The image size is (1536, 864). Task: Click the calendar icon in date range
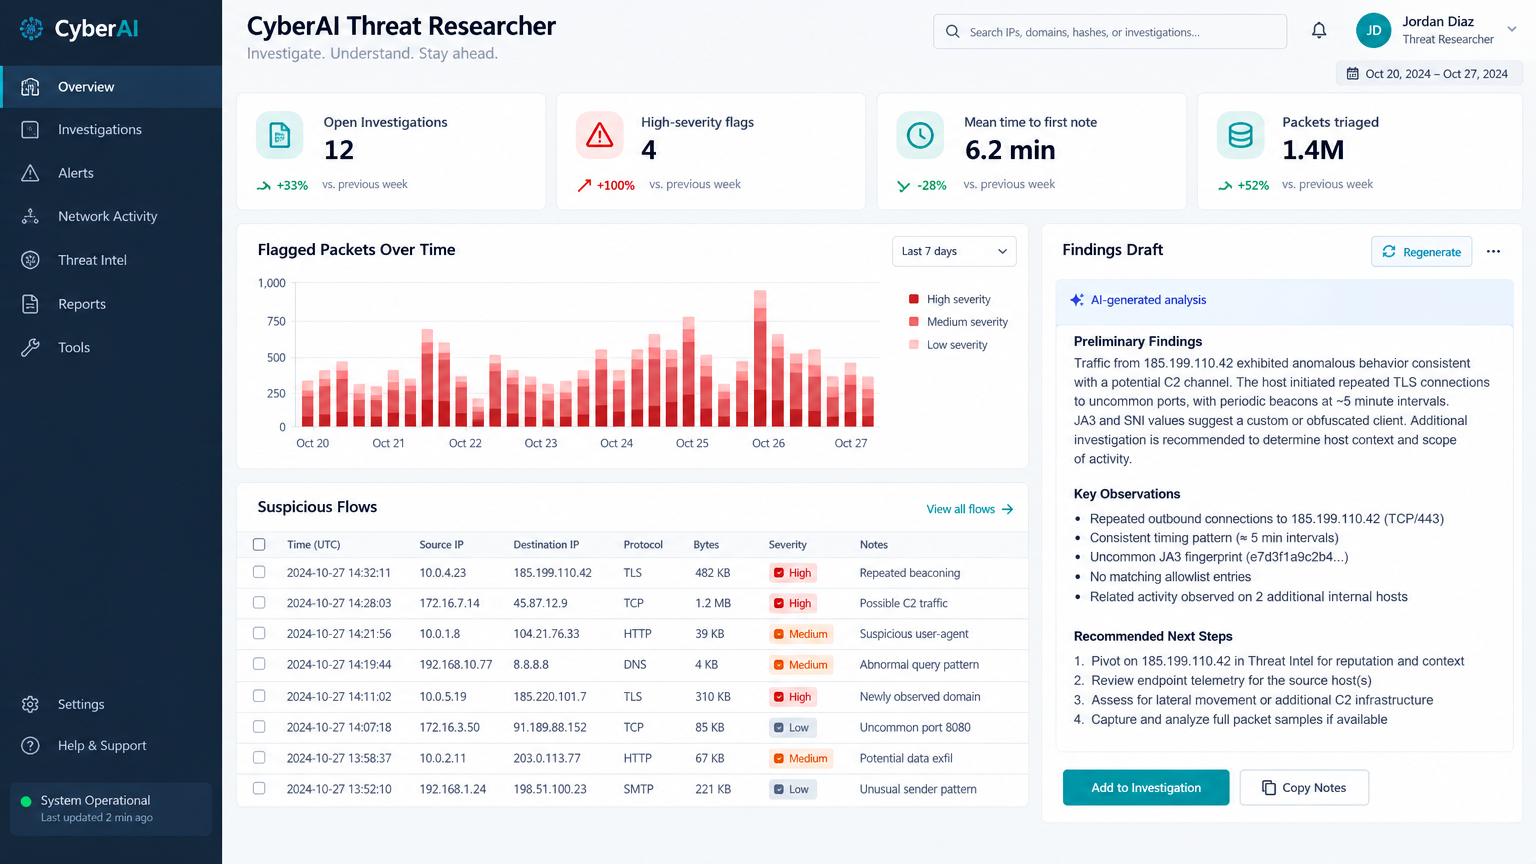point(1353,74)
